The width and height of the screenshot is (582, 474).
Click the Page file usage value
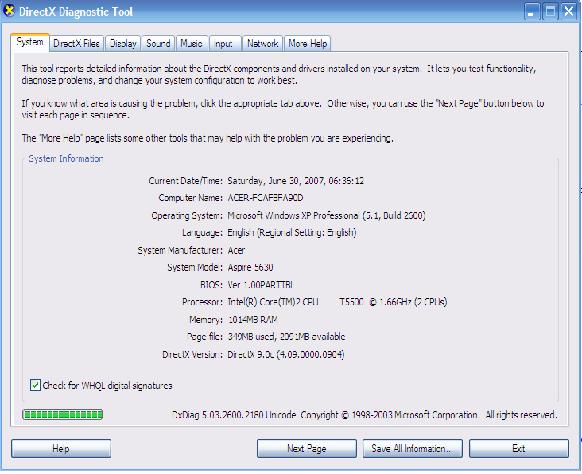pyautogui.click(x=286, y=337)
